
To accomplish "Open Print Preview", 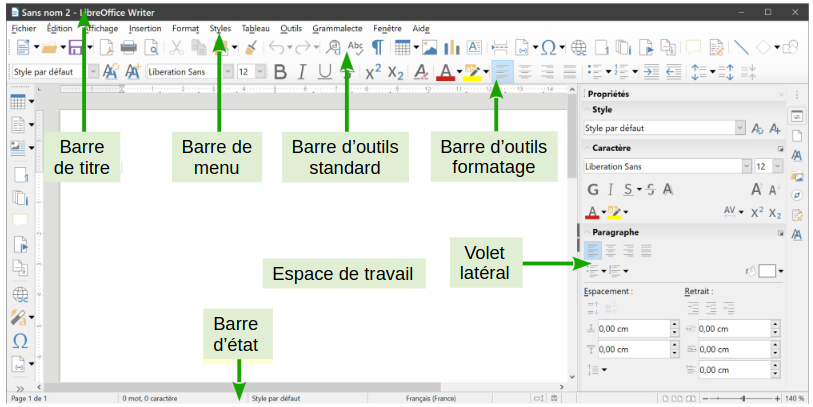I will click(151, 48).
